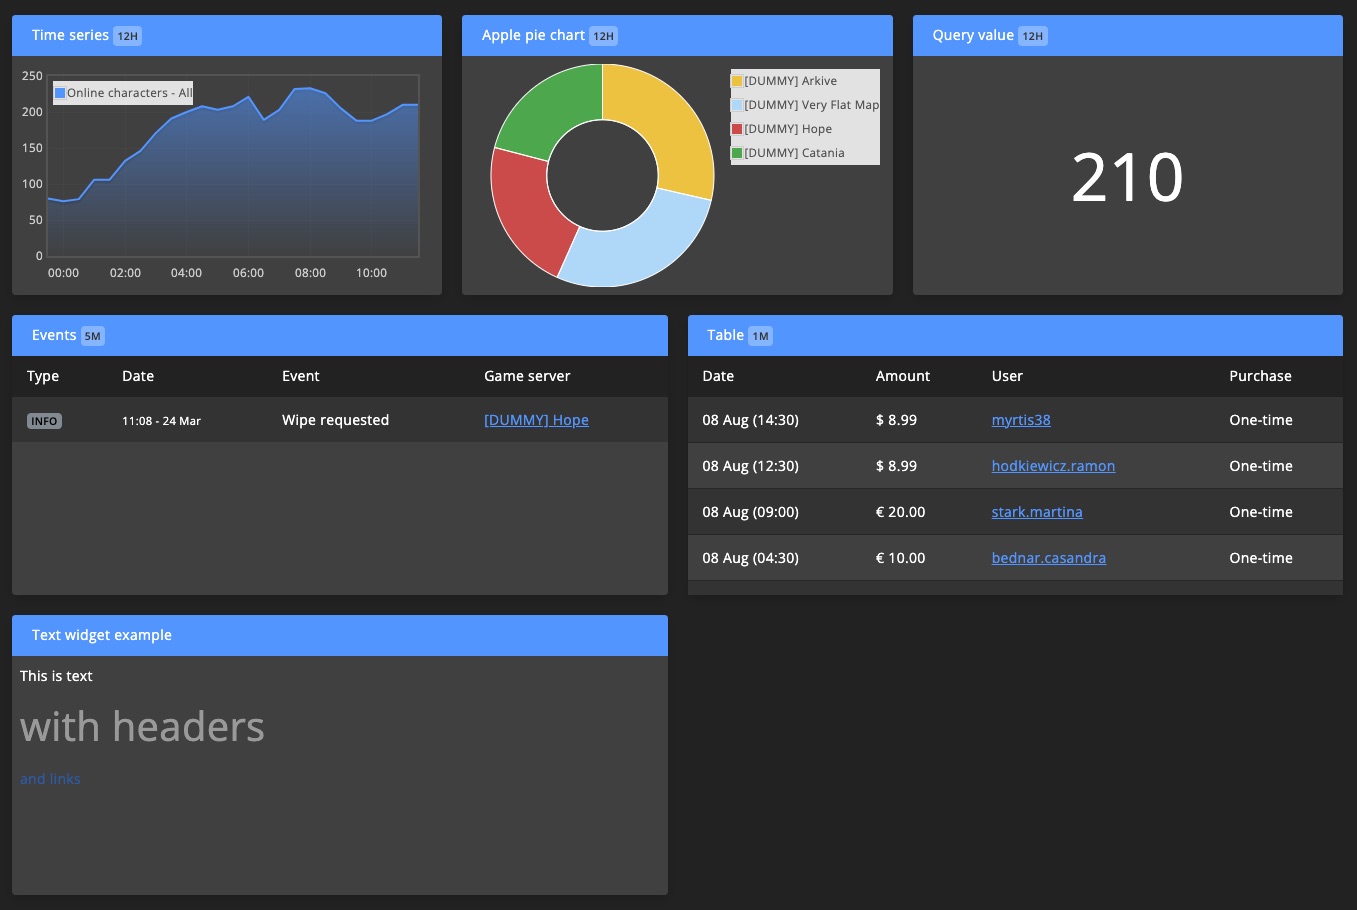Click the INFO badge in the Events row
The width and height of the screenshot is (1357, 910).
click(44, 420)
